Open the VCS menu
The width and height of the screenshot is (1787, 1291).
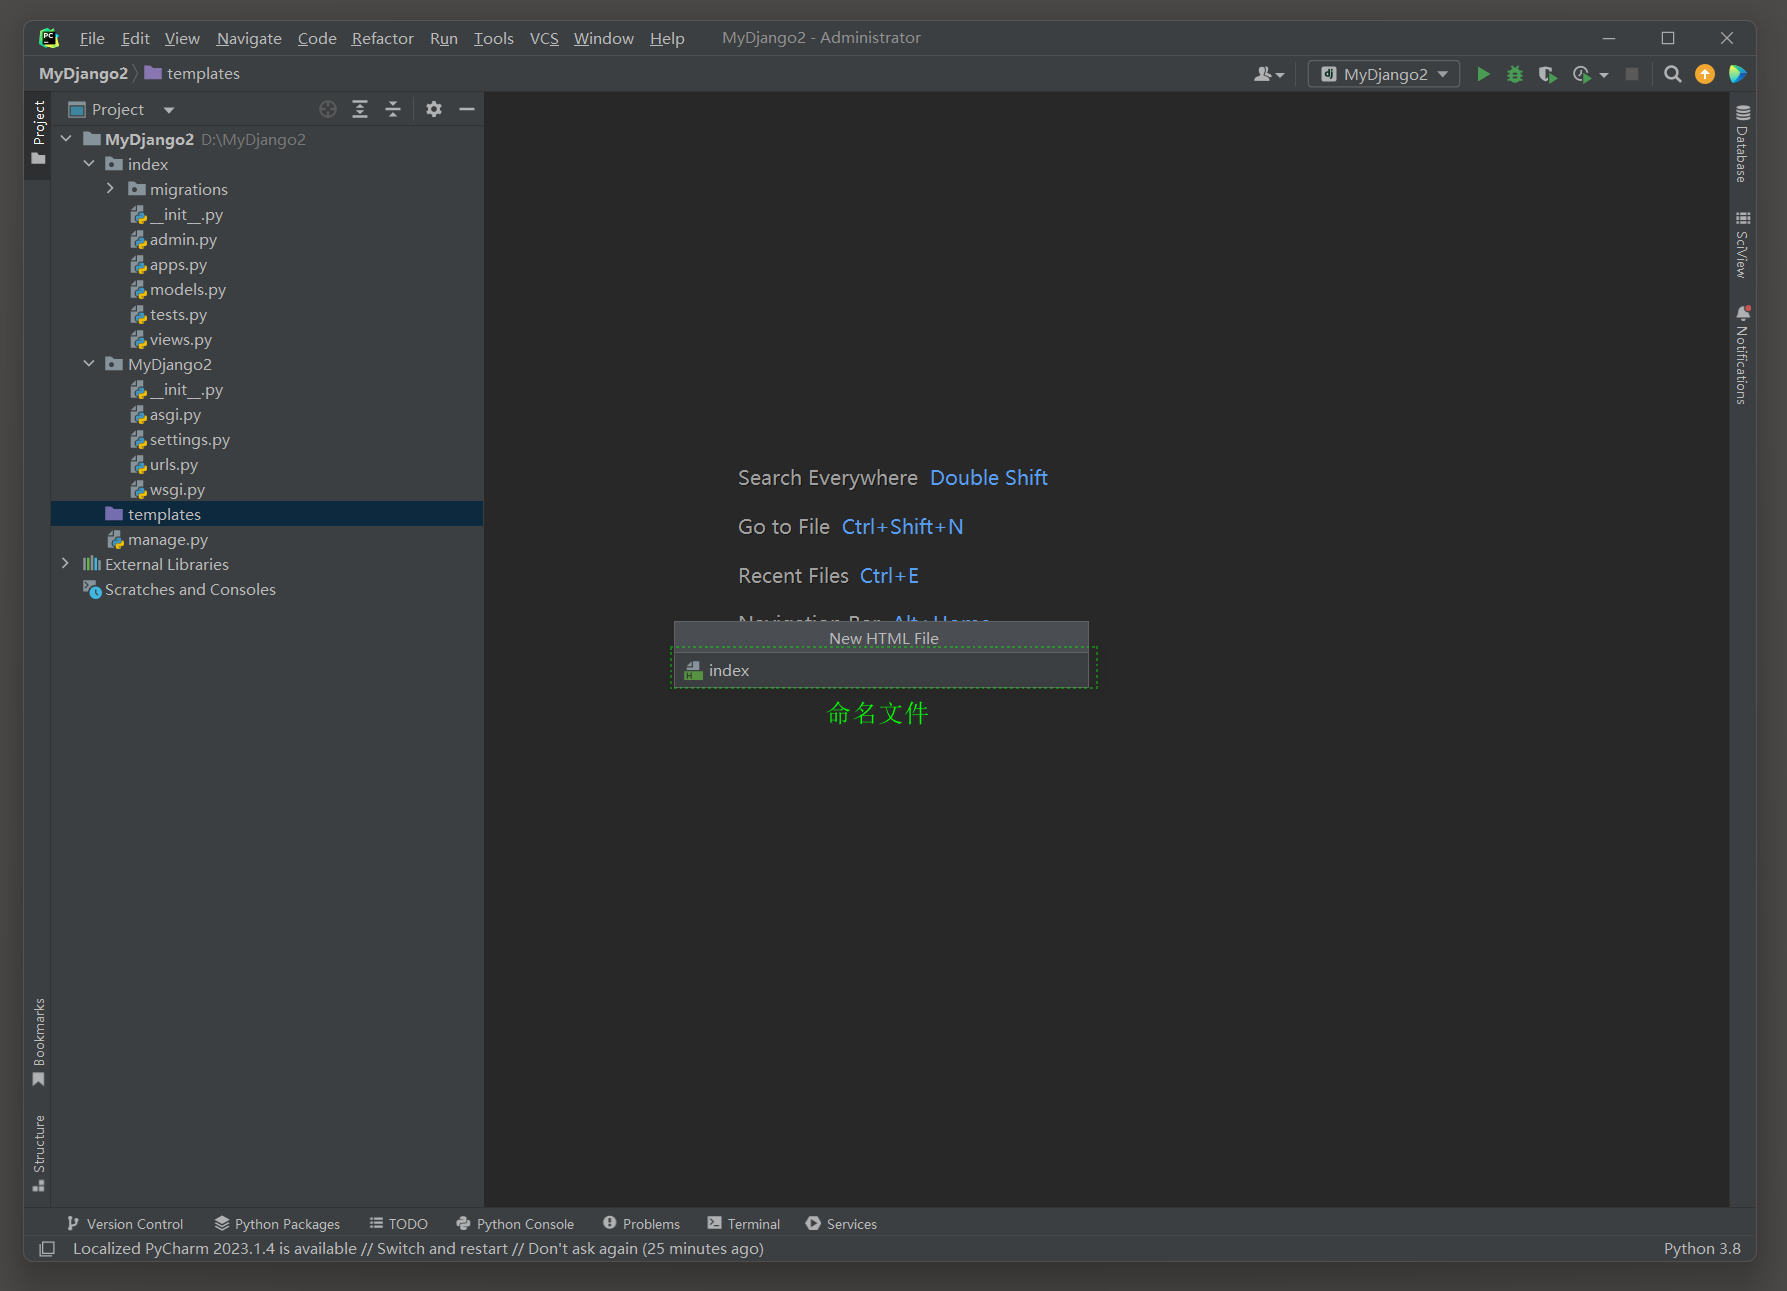pos(544,38)
